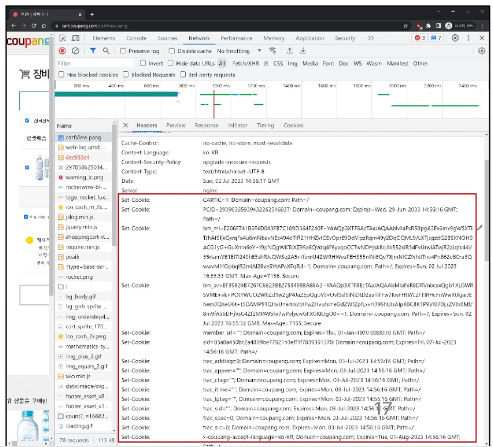This screenshot has height=447, width=493.
Task: Open the Performance panel
Action: 236,38
